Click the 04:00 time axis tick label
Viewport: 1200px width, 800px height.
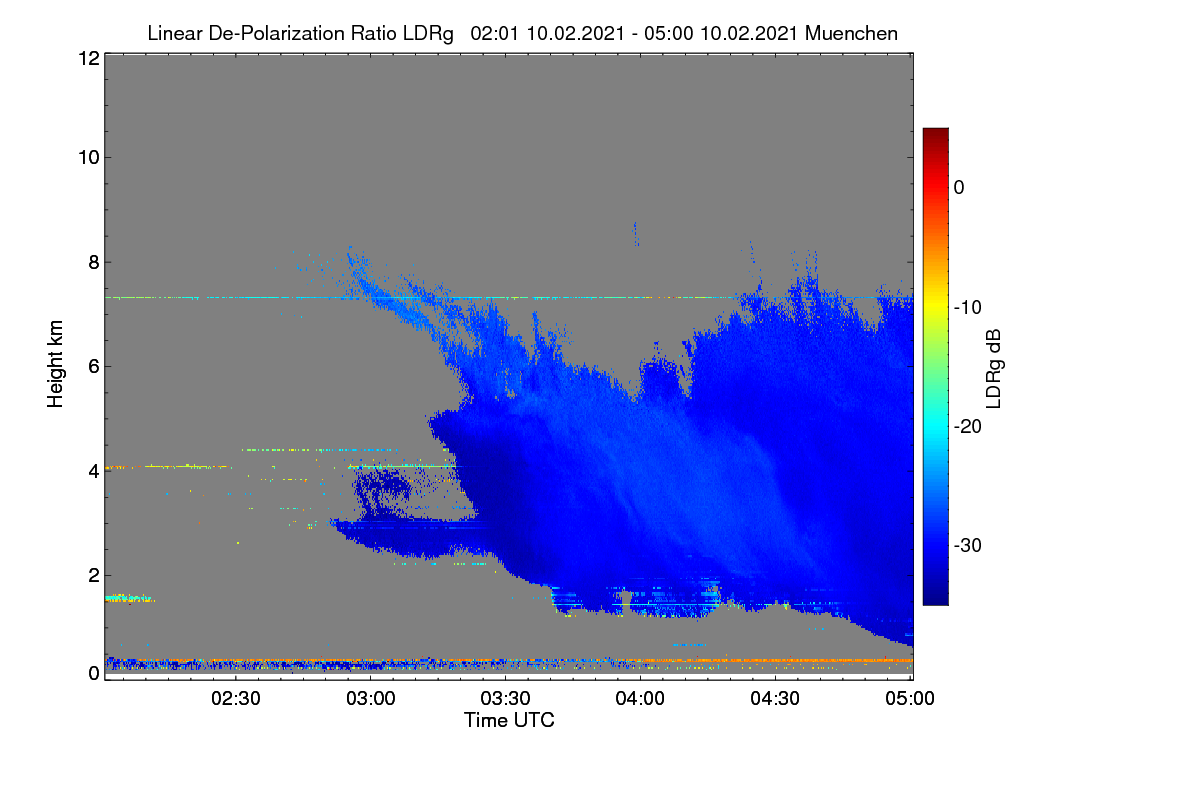coord(641,699)
